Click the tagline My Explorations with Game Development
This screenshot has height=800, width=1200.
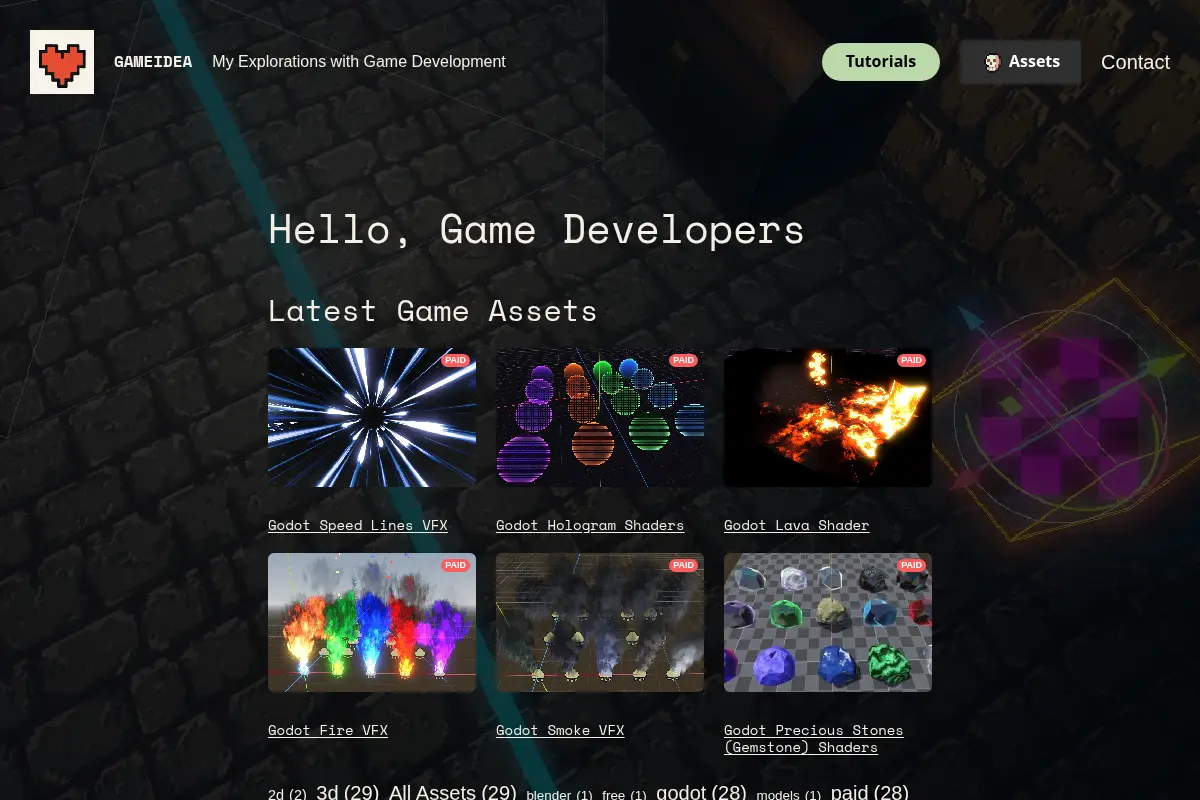click(359, 62)
